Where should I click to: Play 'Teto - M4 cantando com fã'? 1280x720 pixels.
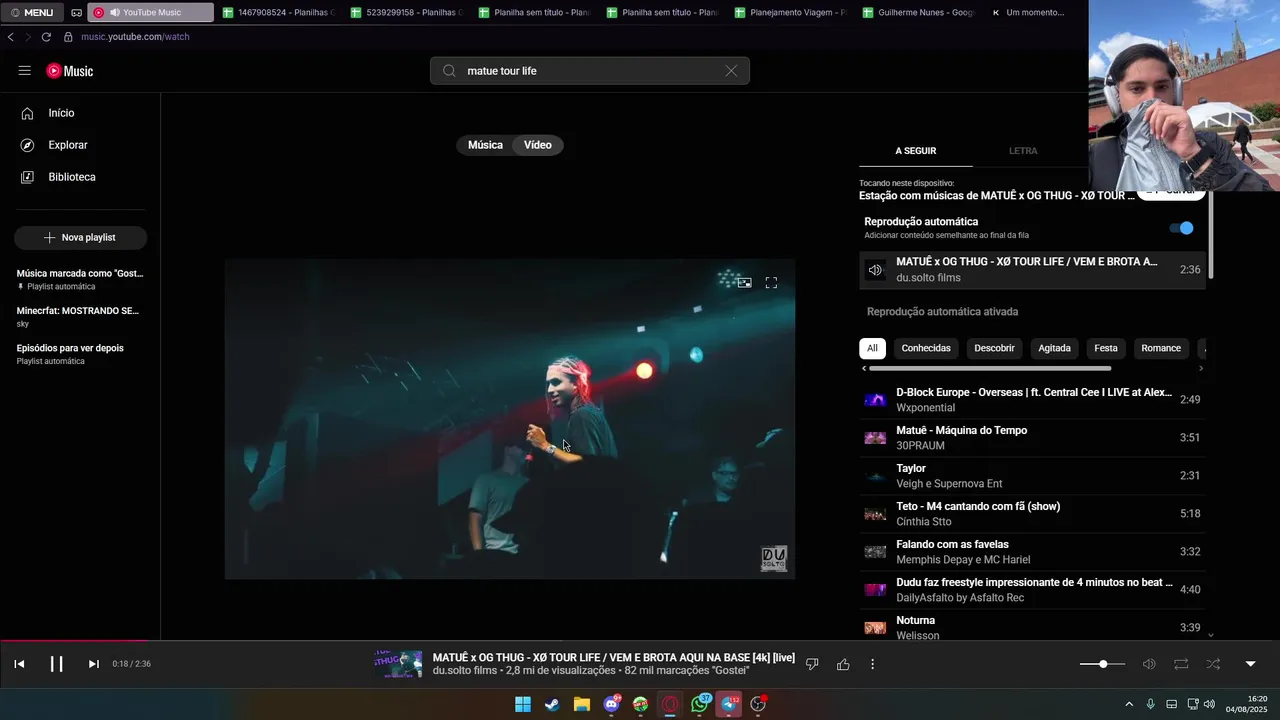(1032, 514)
